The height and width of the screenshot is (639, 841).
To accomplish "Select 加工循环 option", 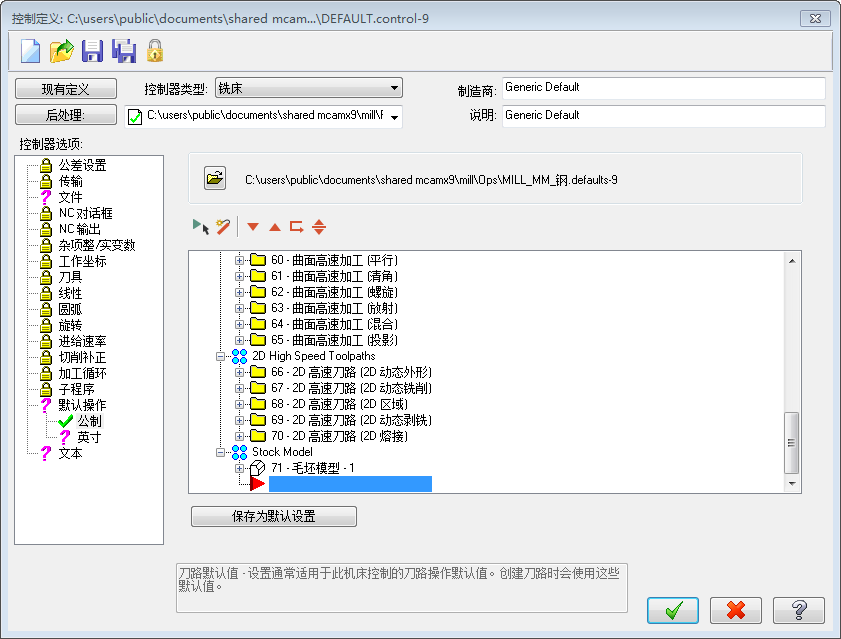I will [82, 373].
